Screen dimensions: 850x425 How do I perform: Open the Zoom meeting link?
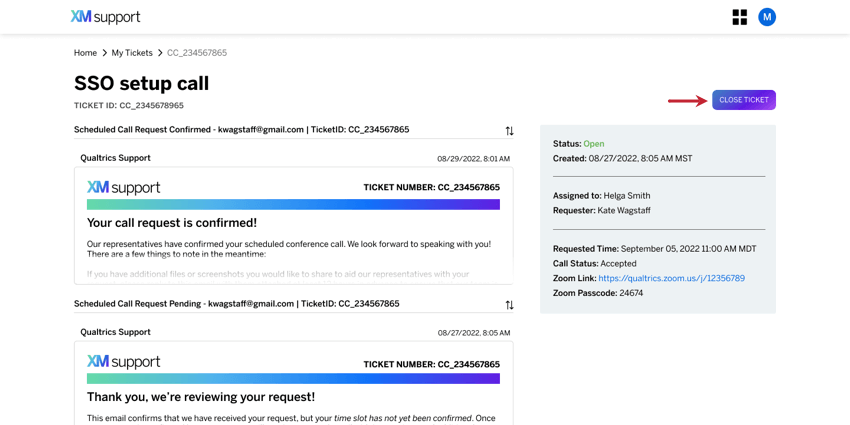point(672,278)
